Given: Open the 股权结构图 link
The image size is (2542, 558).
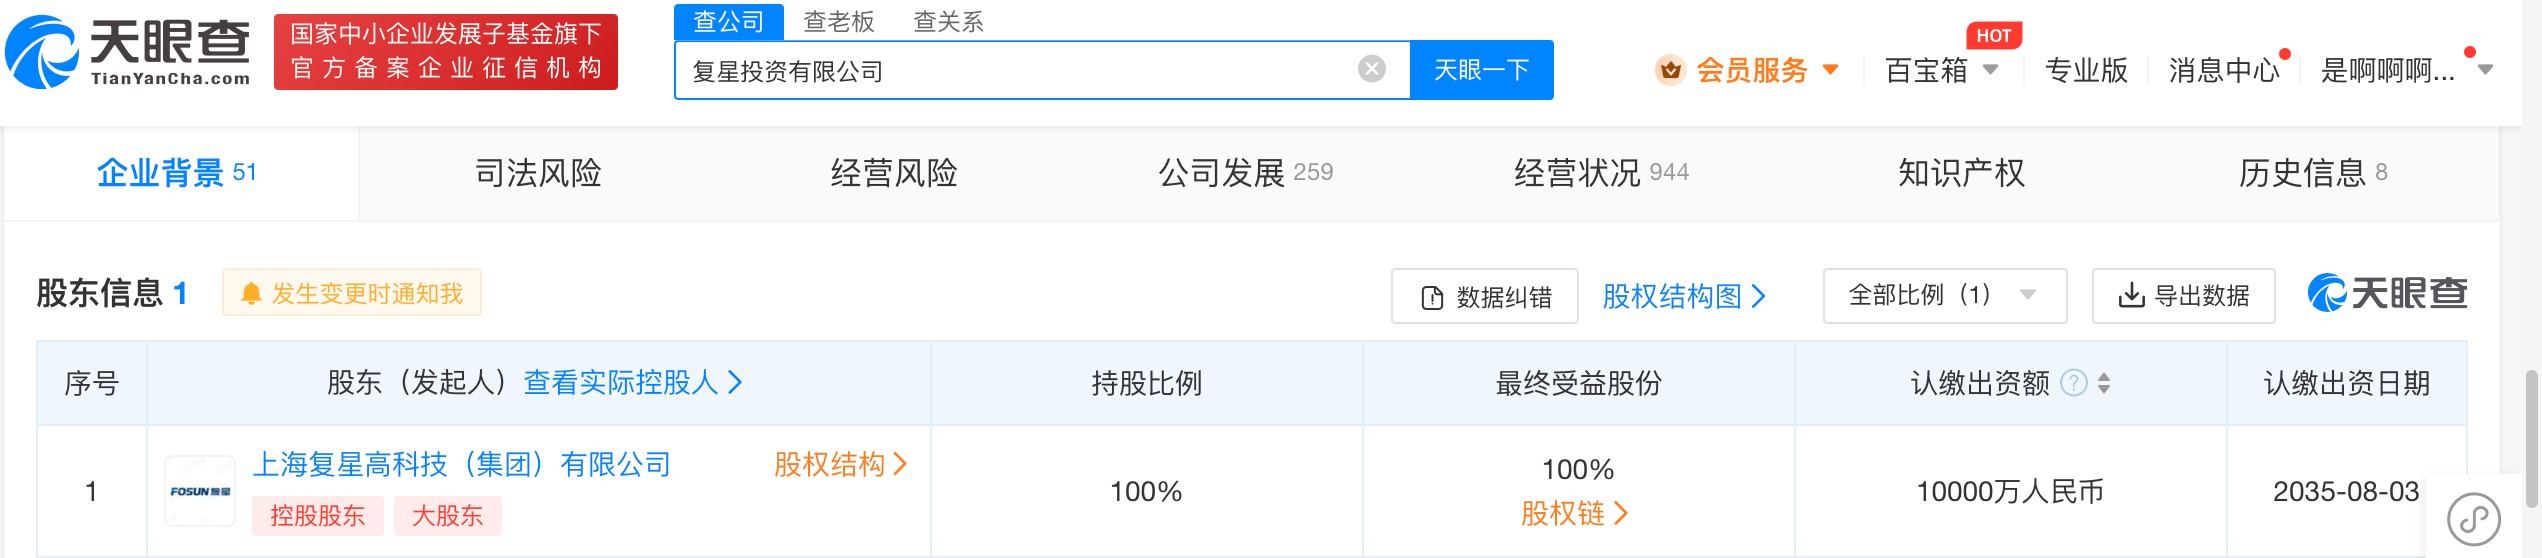Looking at the screenshot, I should tap(1683, 296).
